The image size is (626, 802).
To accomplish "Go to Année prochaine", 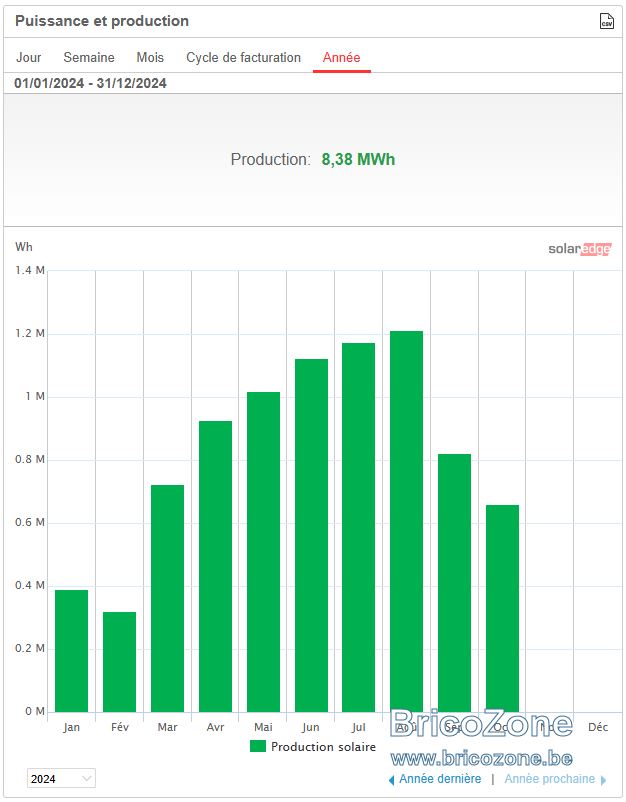I will [x=550, y=778].
